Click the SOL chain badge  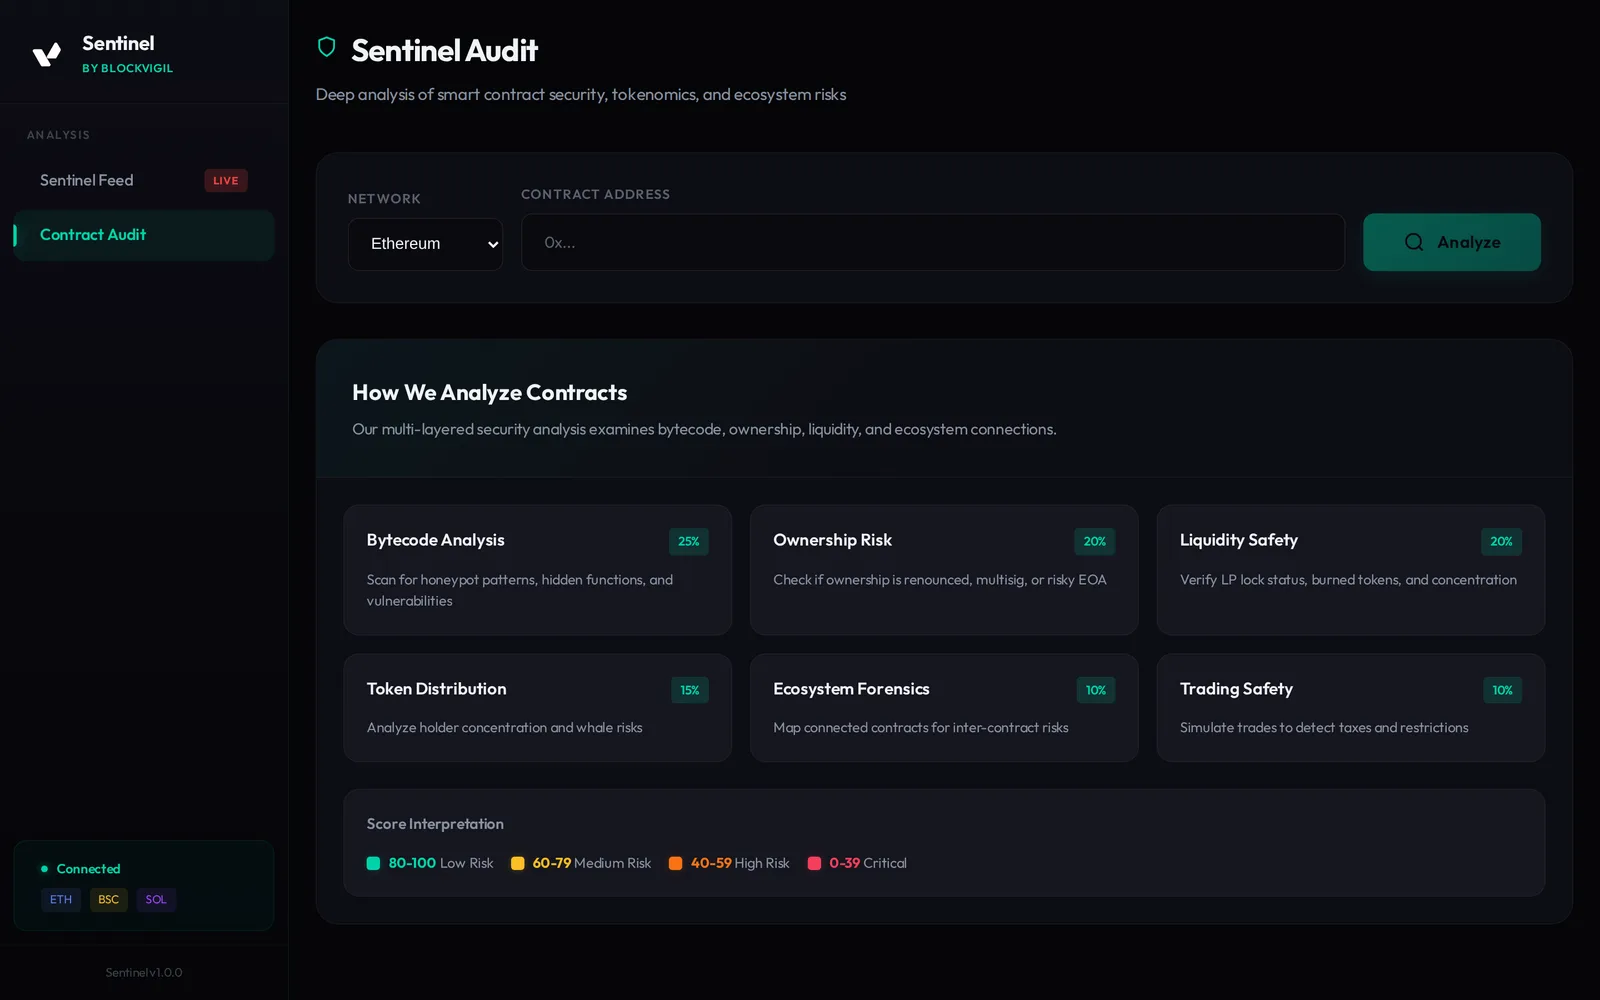(x=156, y=900)
